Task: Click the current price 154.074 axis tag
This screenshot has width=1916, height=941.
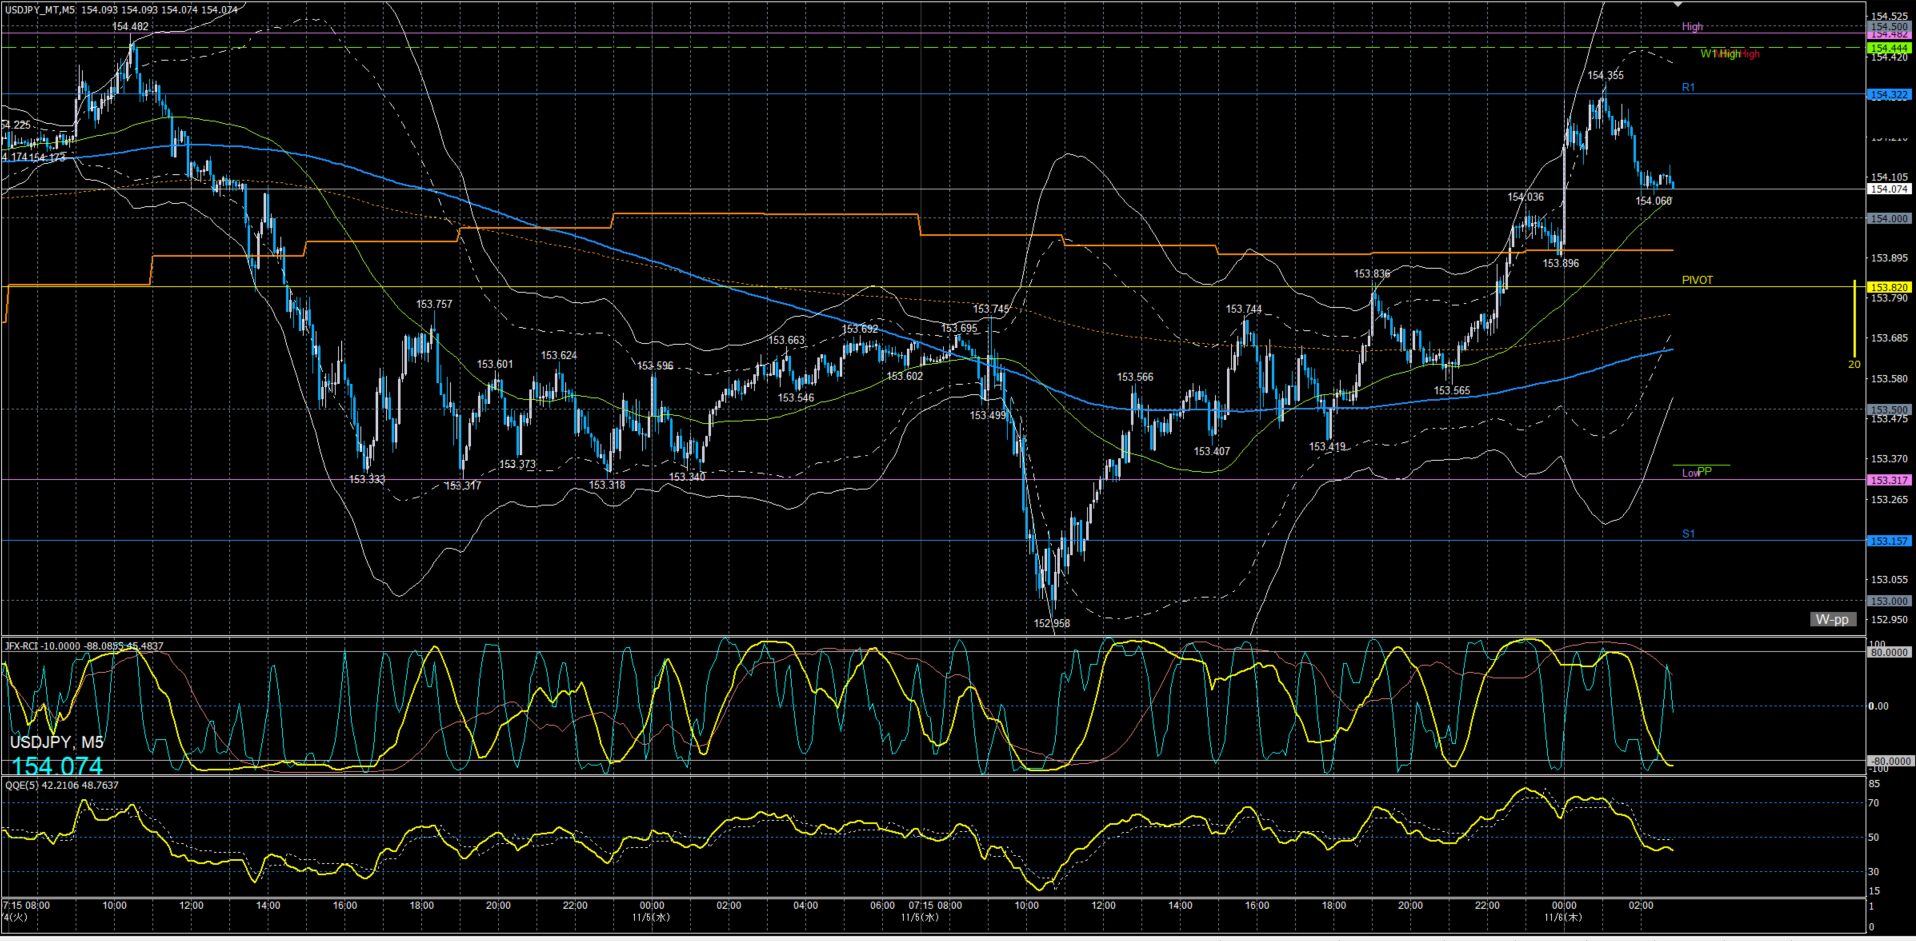Action: (x=1889, y=189)
